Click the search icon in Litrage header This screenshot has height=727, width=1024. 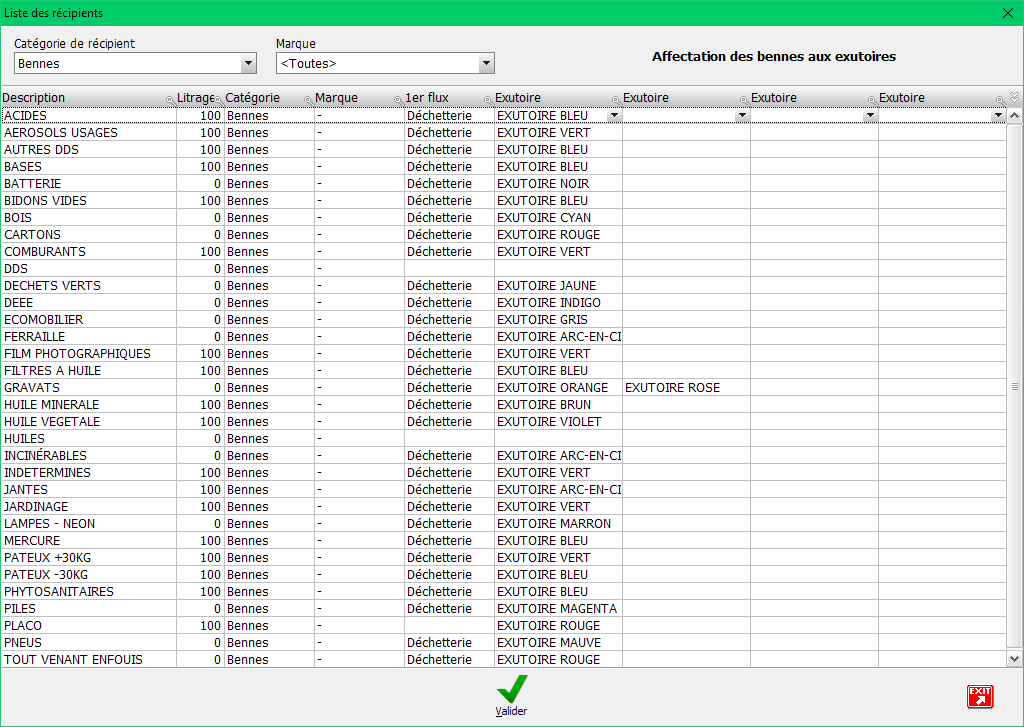click(219, 100)
